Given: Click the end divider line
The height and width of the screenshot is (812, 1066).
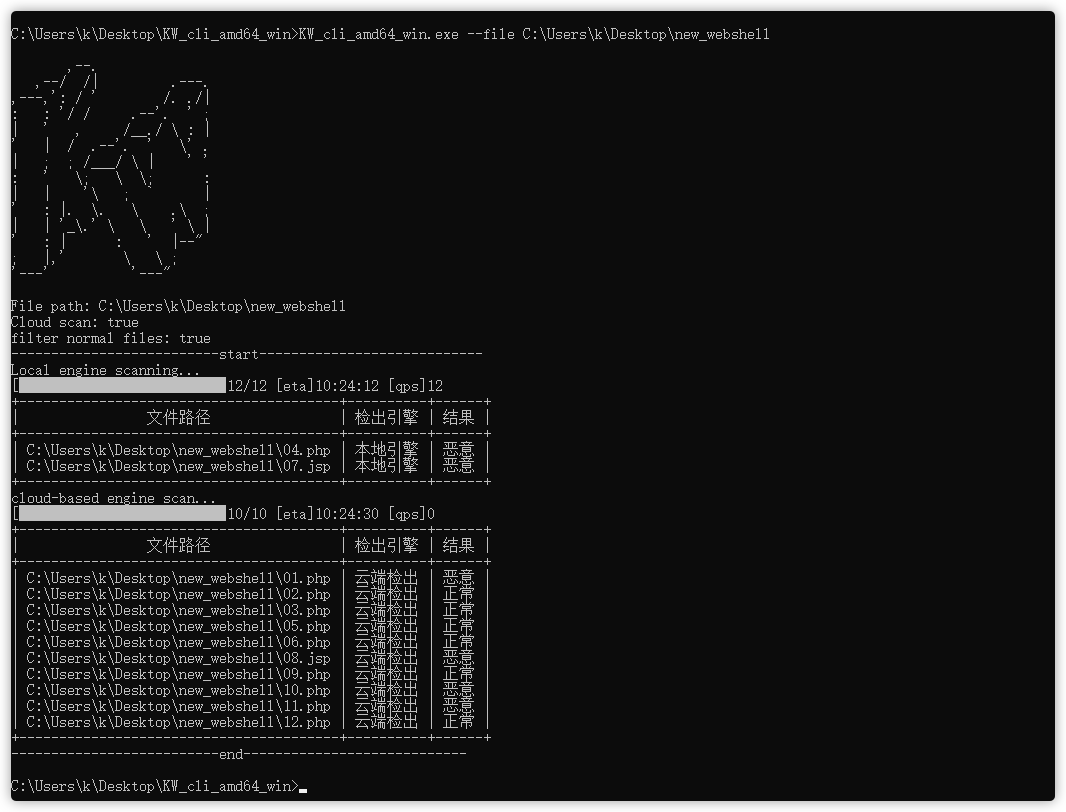Looking at the screenshot, I should tap(231, 754).
